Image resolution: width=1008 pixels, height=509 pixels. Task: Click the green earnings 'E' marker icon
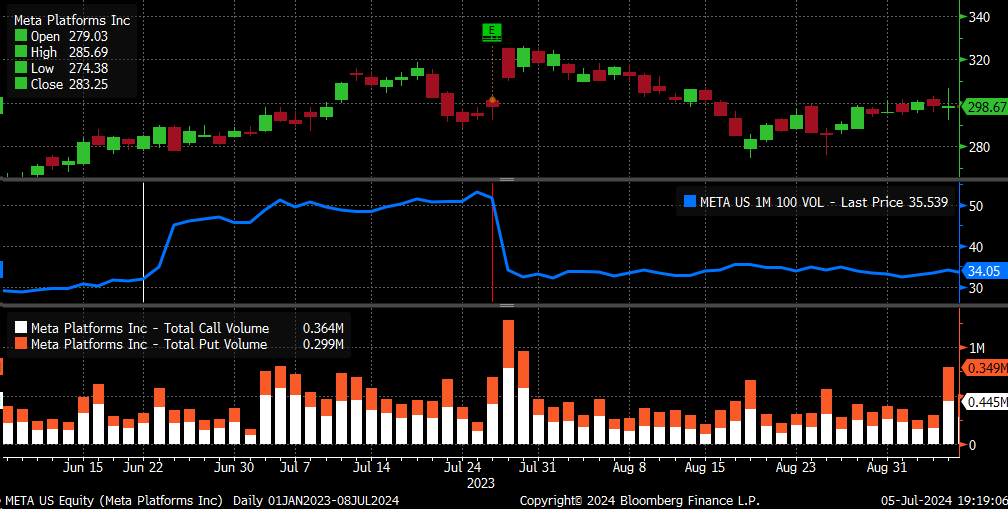492,32
